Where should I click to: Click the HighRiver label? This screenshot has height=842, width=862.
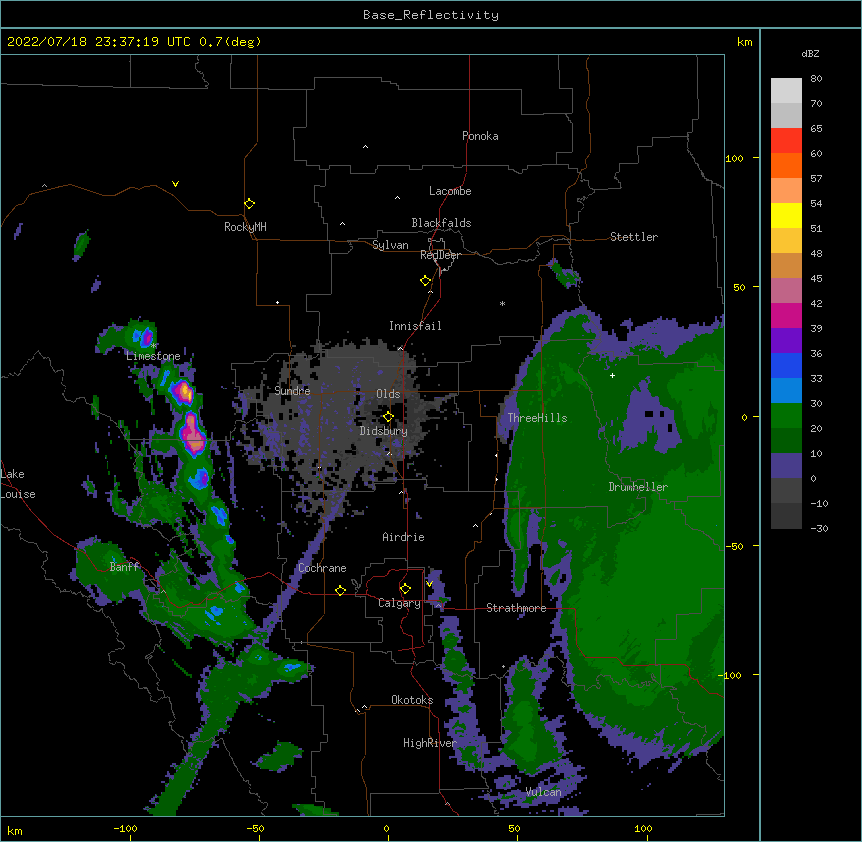(430, 743)
